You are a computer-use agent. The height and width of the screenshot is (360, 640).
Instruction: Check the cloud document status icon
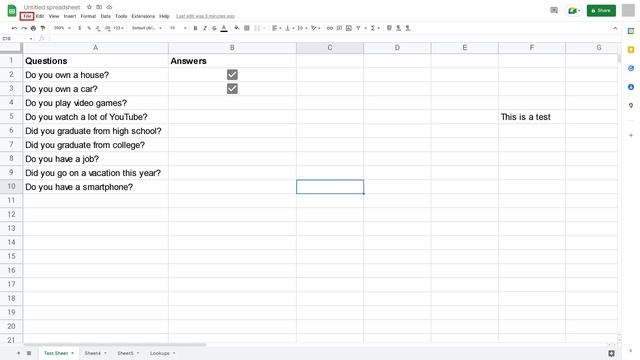coord(109,7)
